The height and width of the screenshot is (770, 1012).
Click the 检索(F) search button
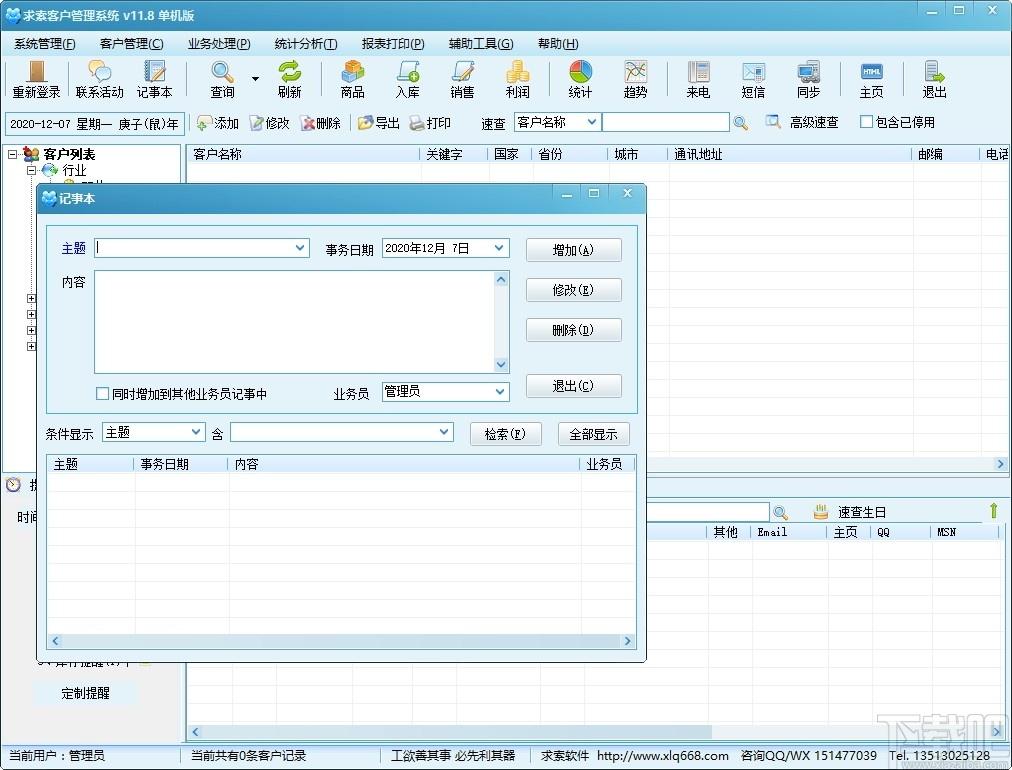505,434
